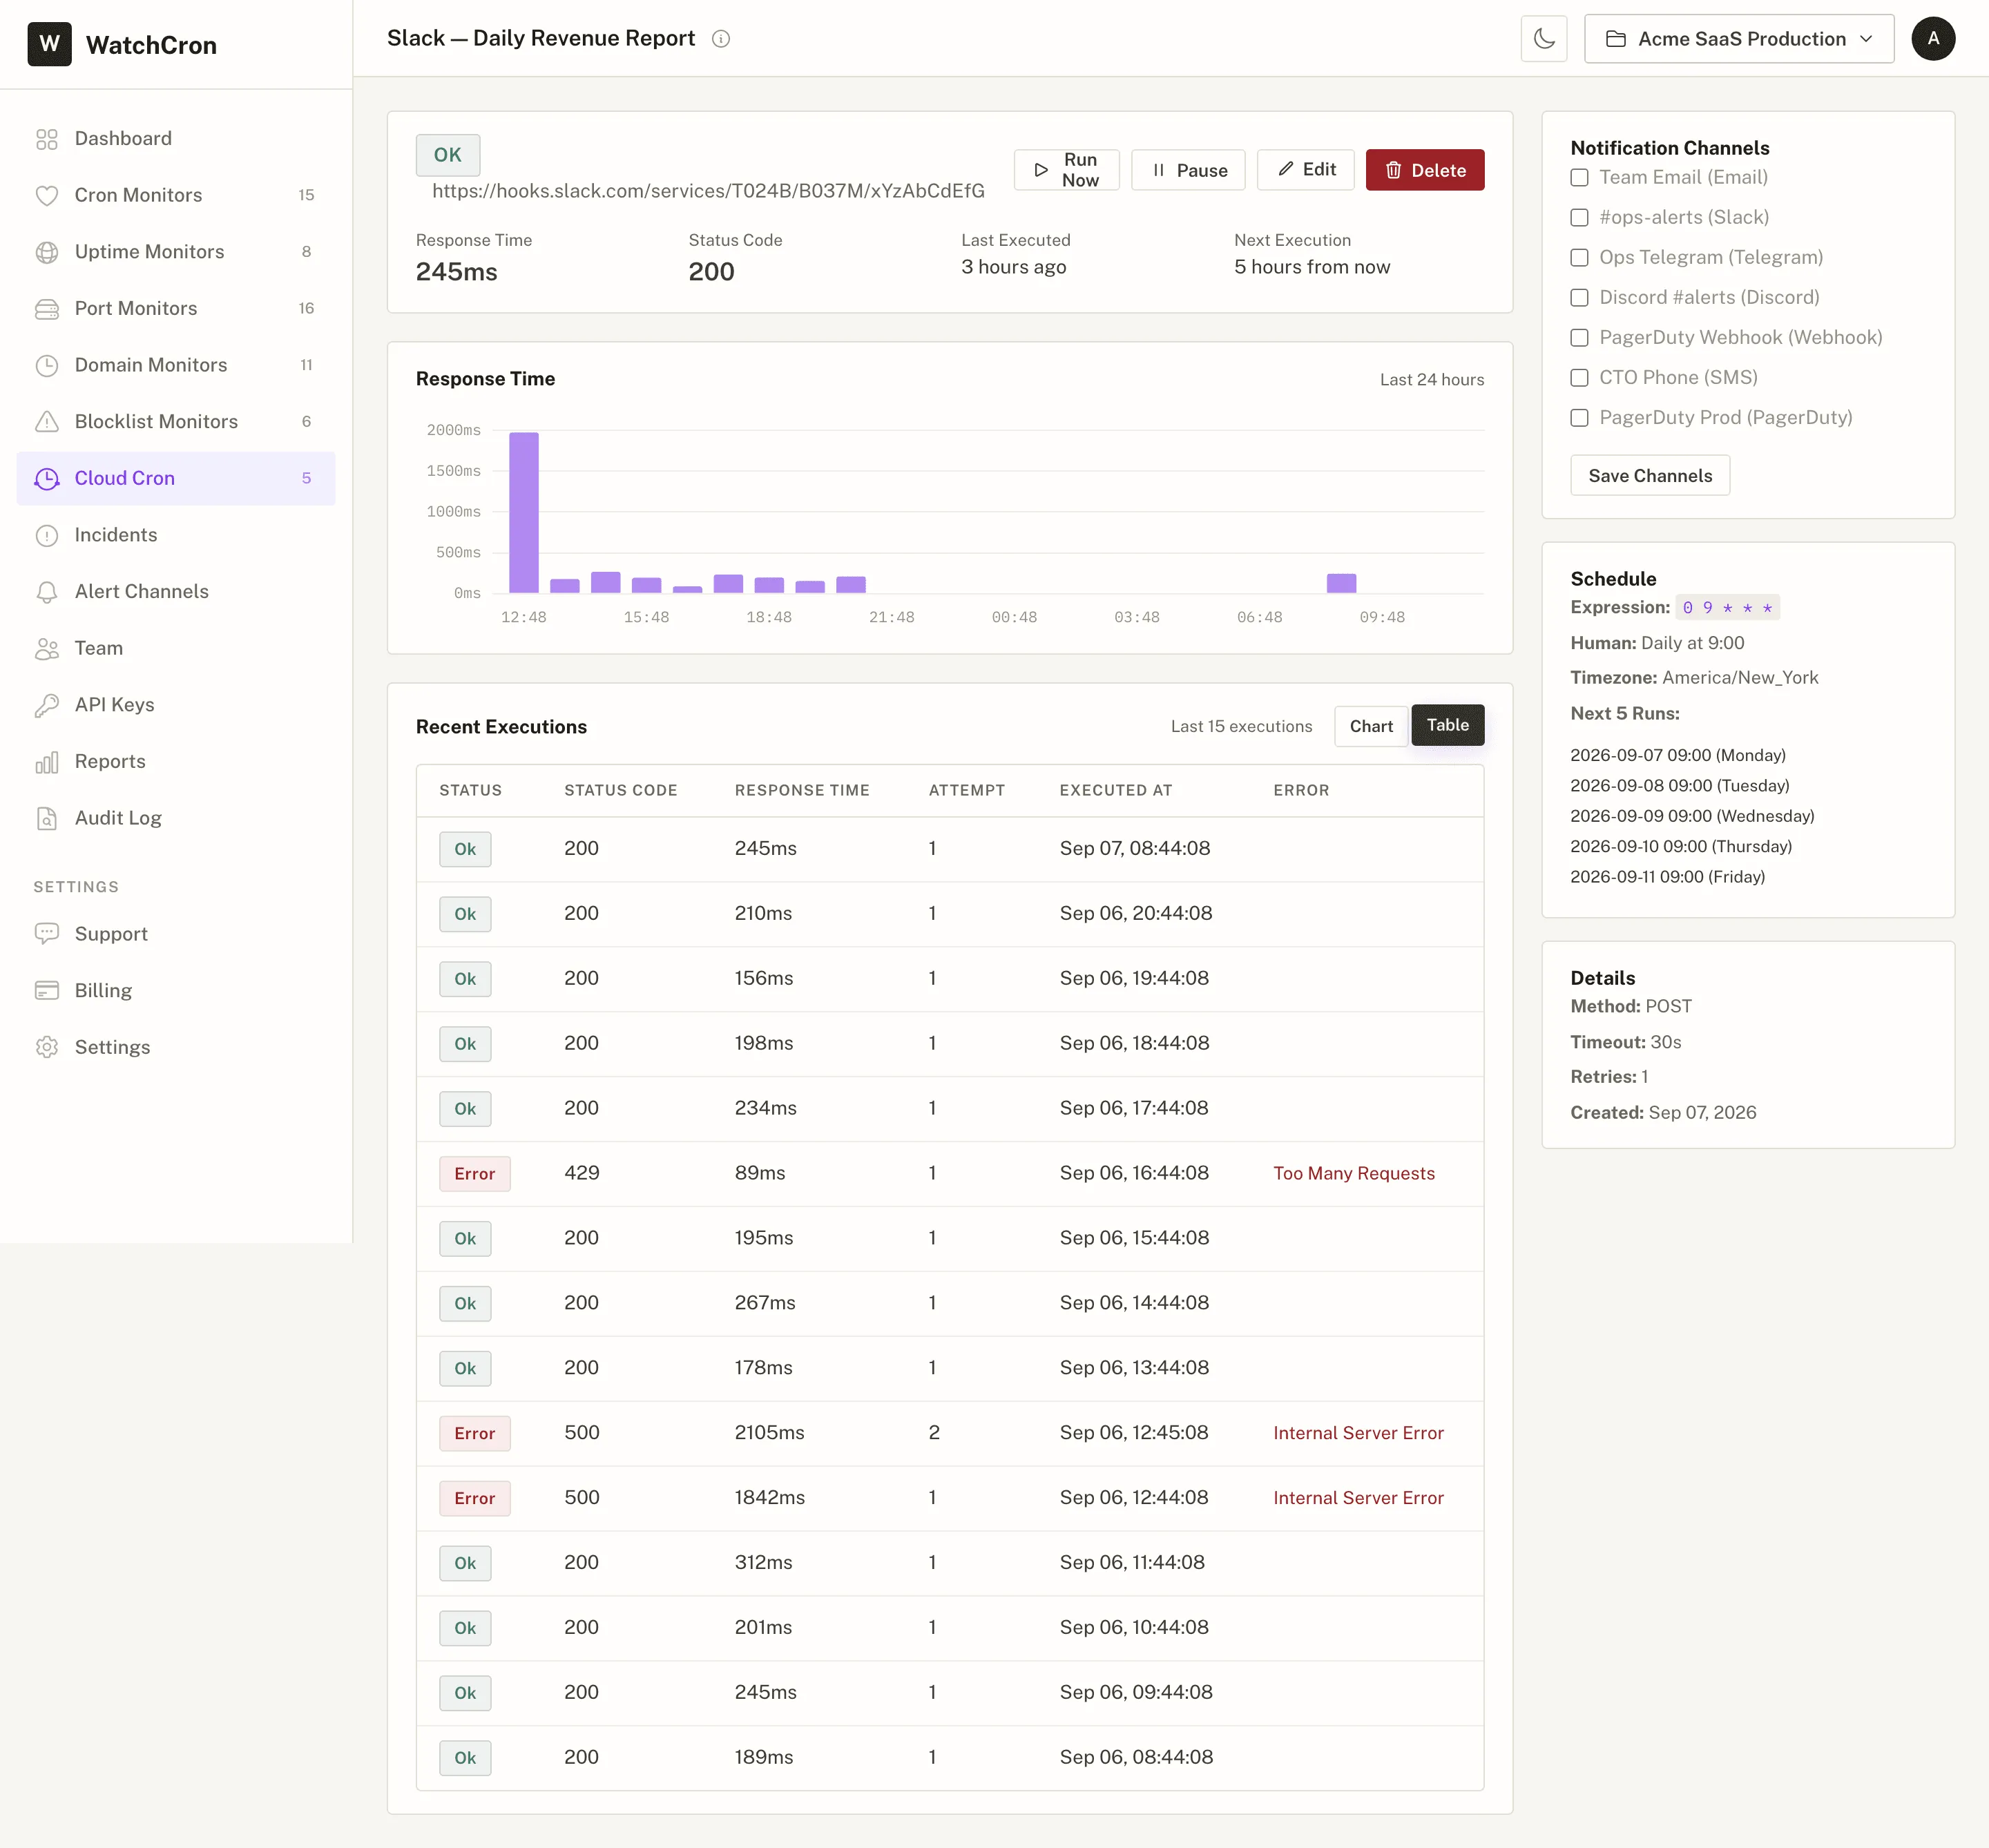
Task: Click the cron expression "0 9 * * *"
Action: point(1727,608)
